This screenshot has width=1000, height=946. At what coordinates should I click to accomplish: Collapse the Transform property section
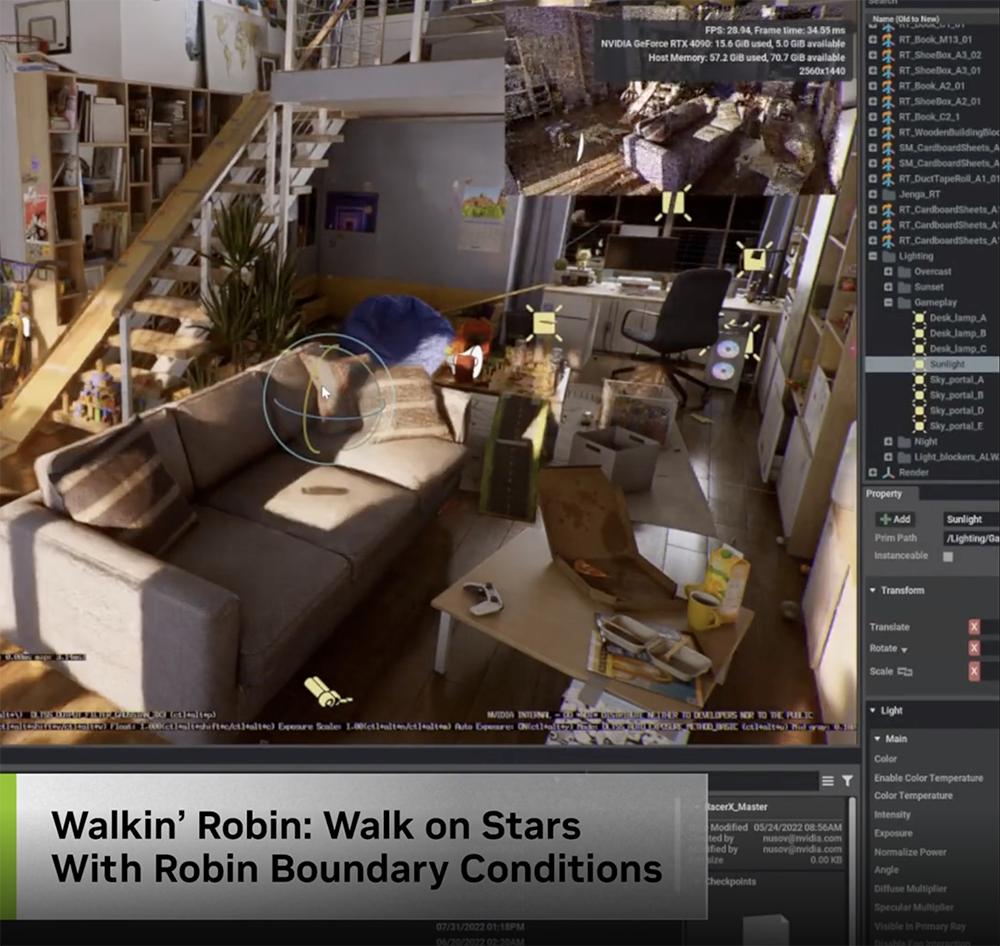(x=872, y=591)
